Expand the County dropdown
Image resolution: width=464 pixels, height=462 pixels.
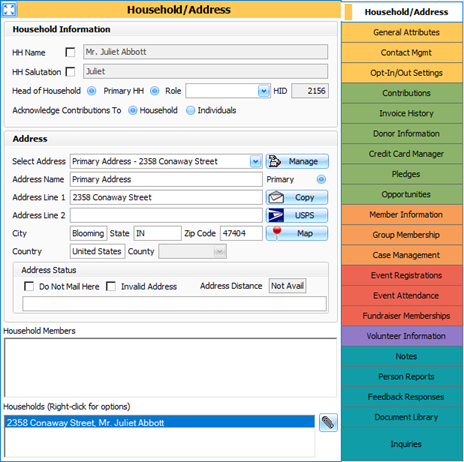219,252
